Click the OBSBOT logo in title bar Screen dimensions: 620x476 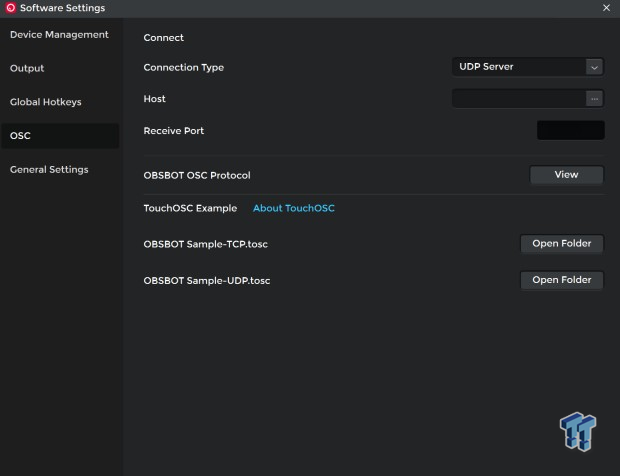[10, 8]
